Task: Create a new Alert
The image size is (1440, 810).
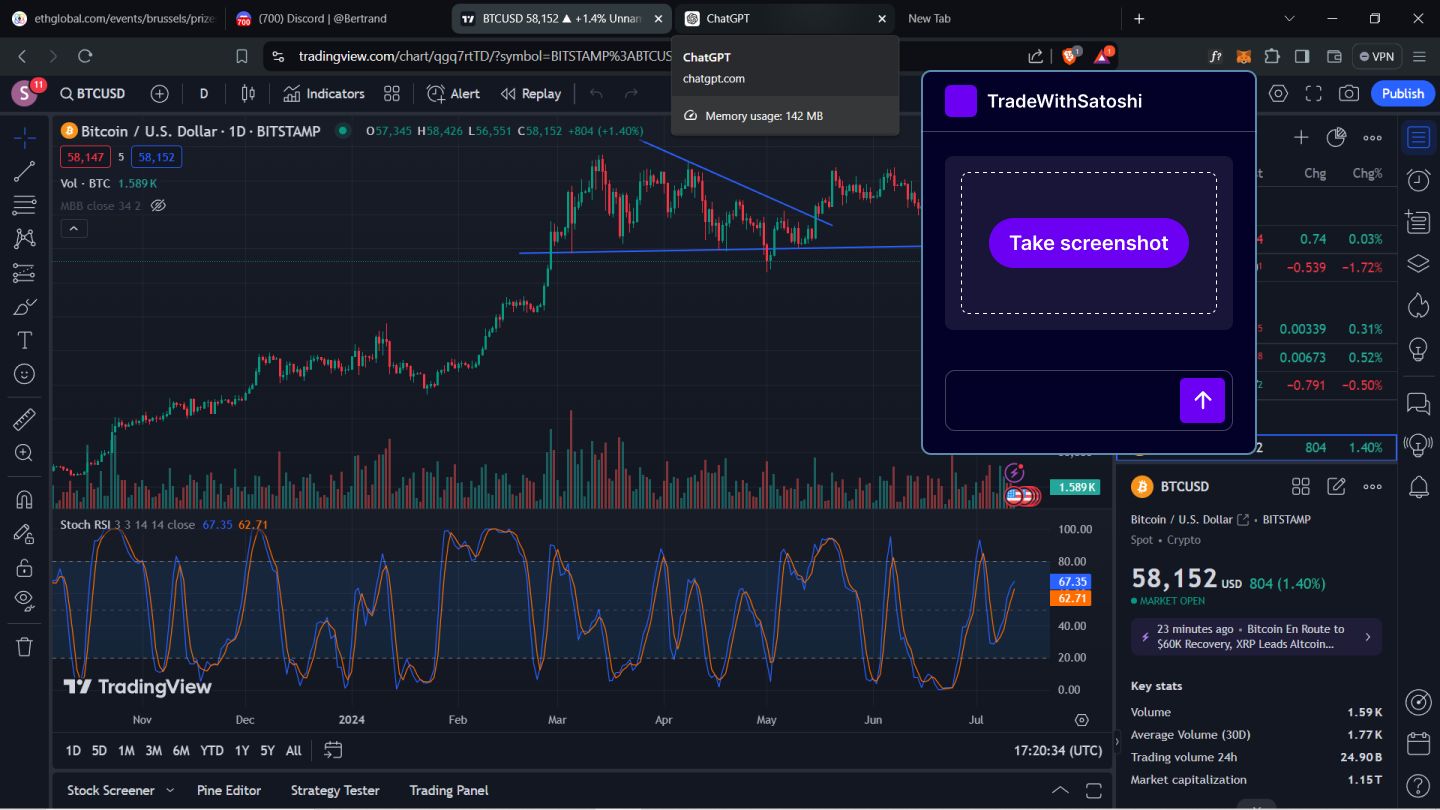Action: [x=453, y=93]
